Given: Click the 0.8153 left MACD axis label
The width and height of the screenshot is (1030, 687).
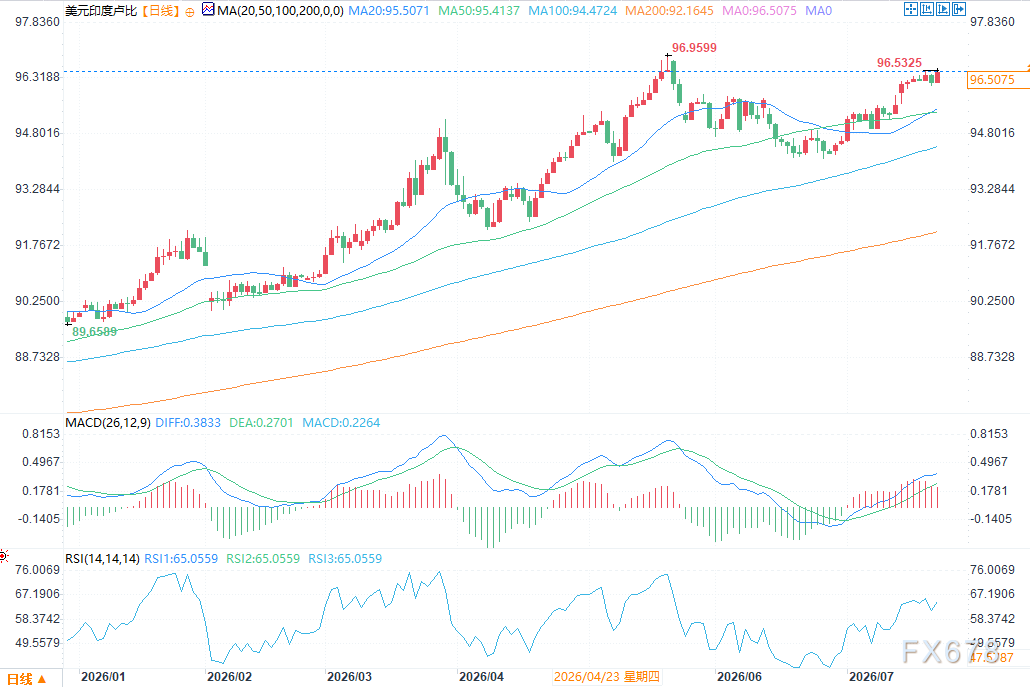Looking at the screenshot, I should tap(41, 433).
